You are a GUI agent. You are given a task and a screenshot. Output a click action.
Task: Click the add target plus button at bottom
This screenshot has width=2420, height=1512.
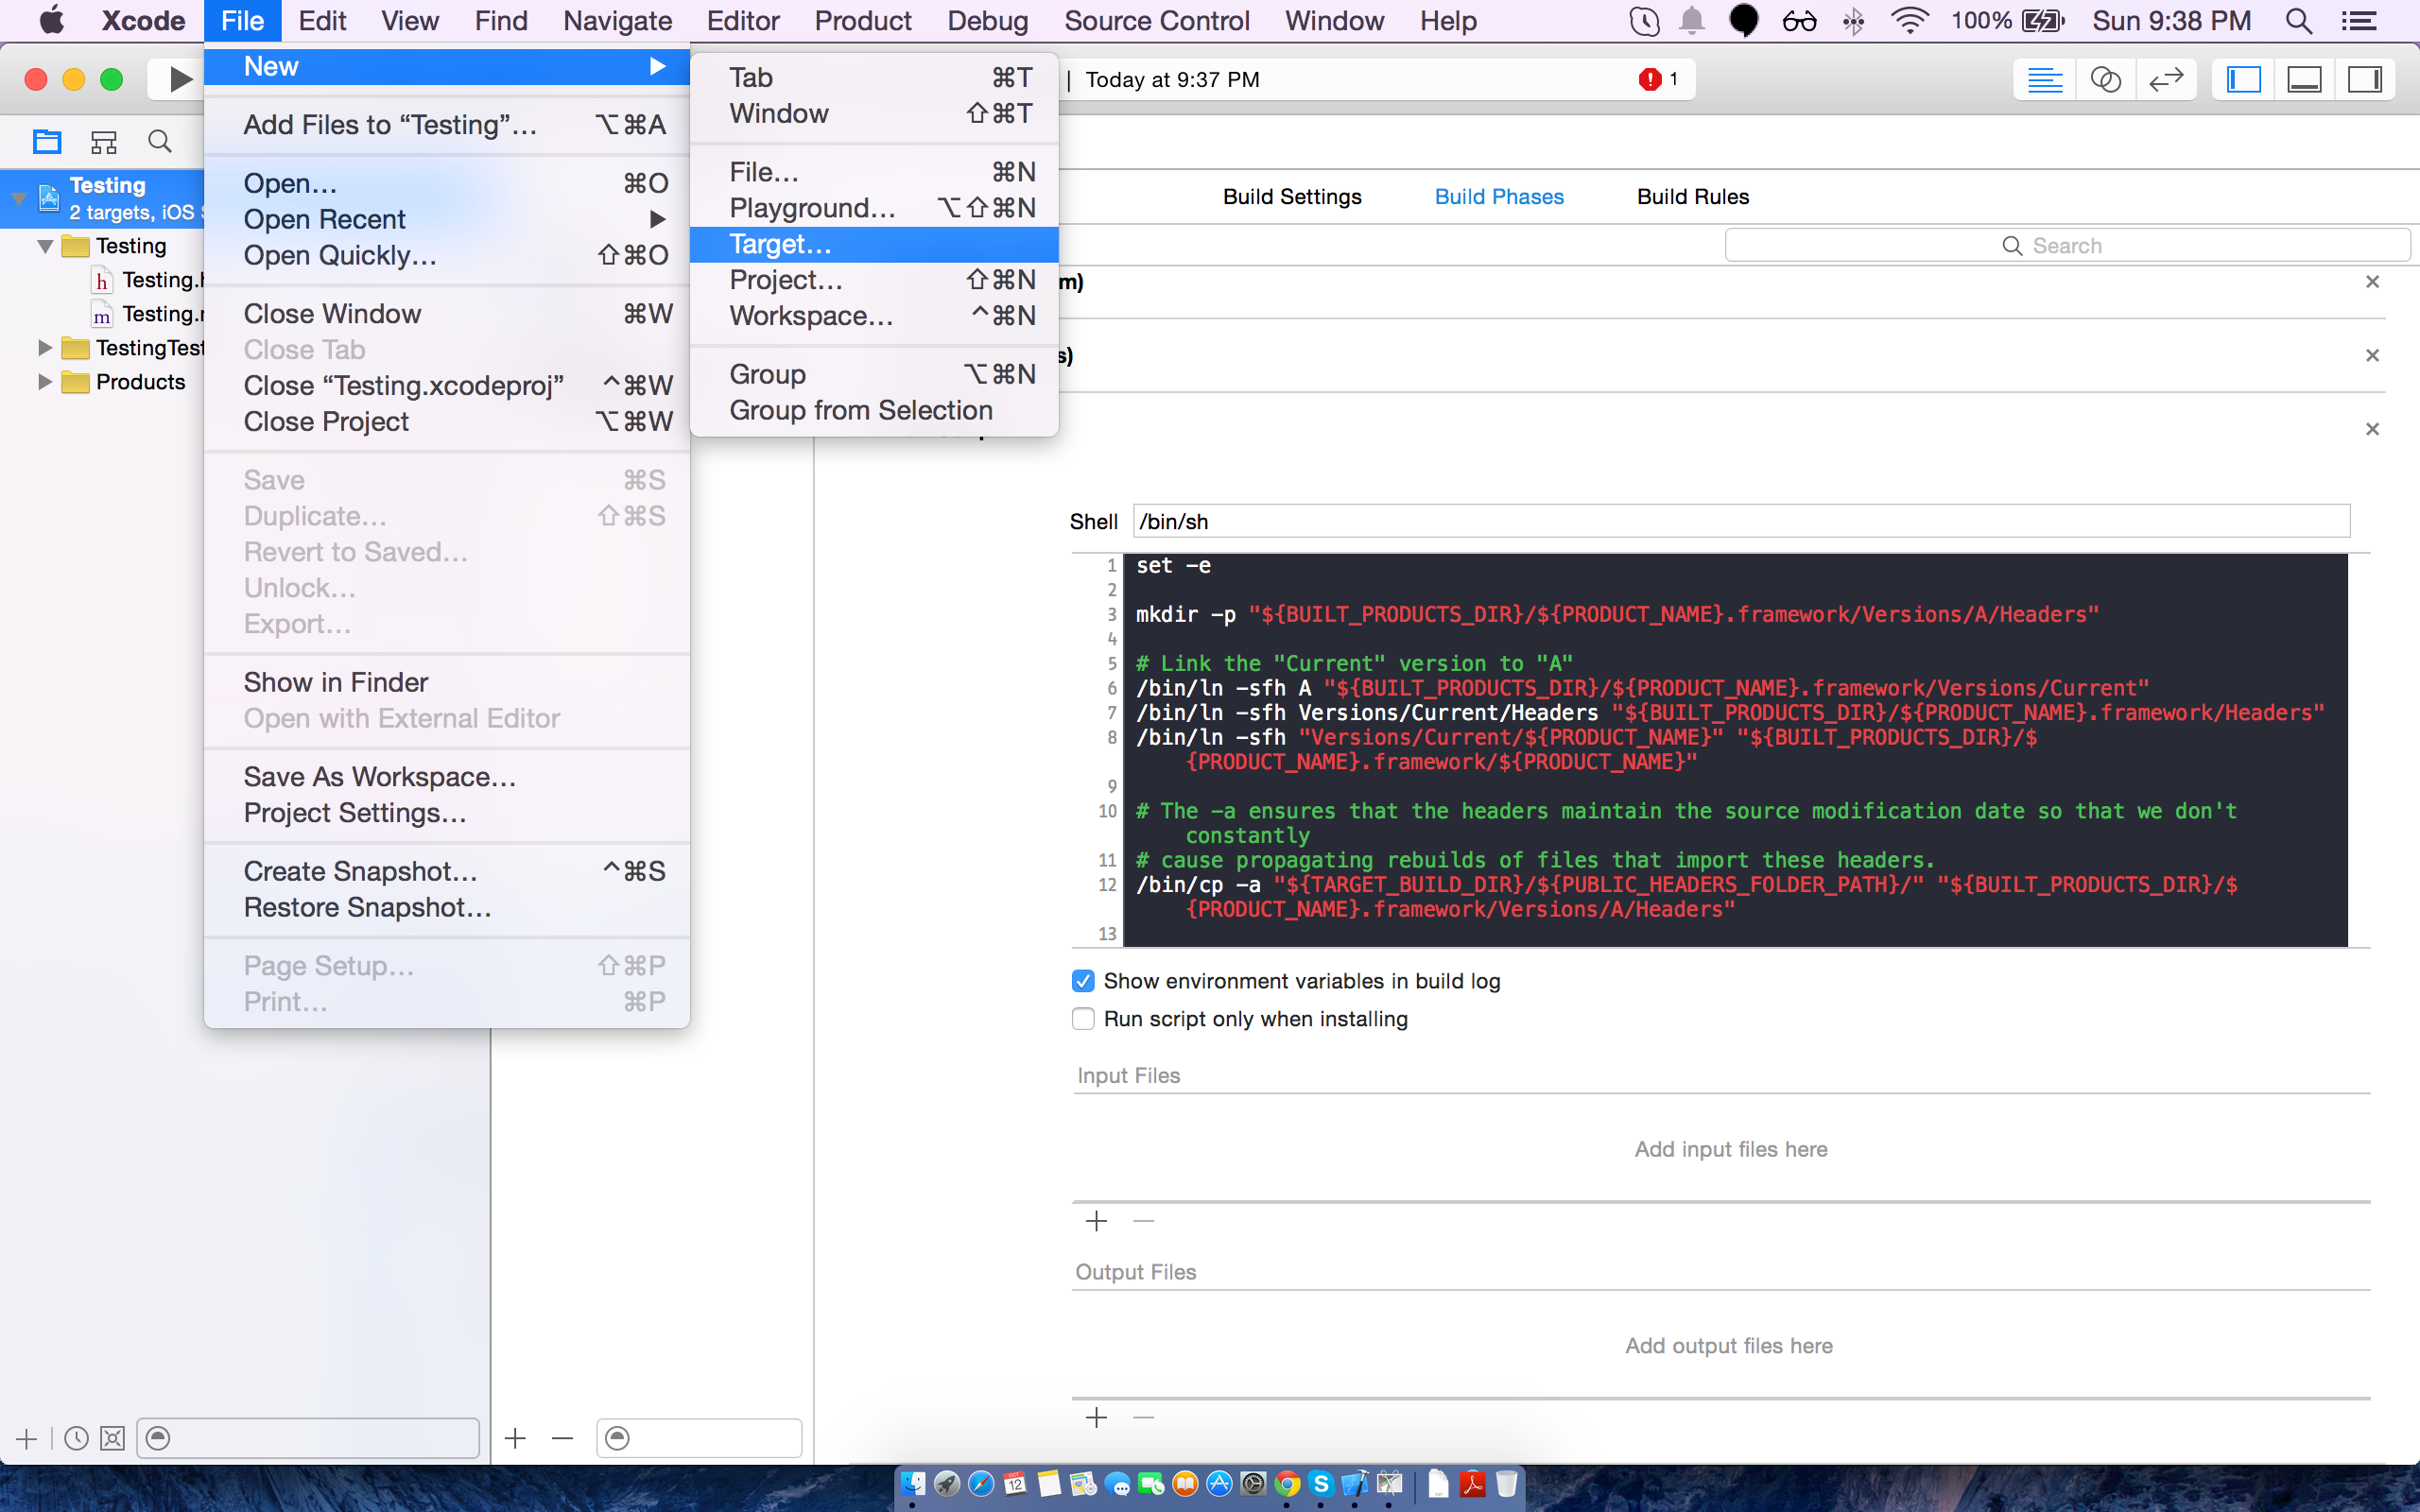[x=515, y=1438]
